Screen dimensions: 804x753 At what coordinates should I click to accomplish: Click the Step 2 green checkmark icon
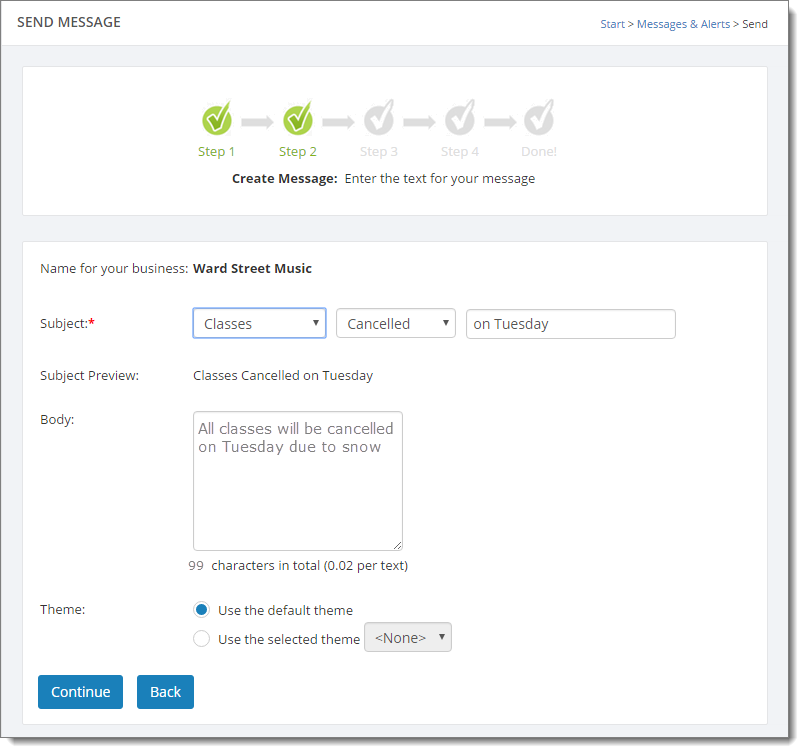pos(297,118)
